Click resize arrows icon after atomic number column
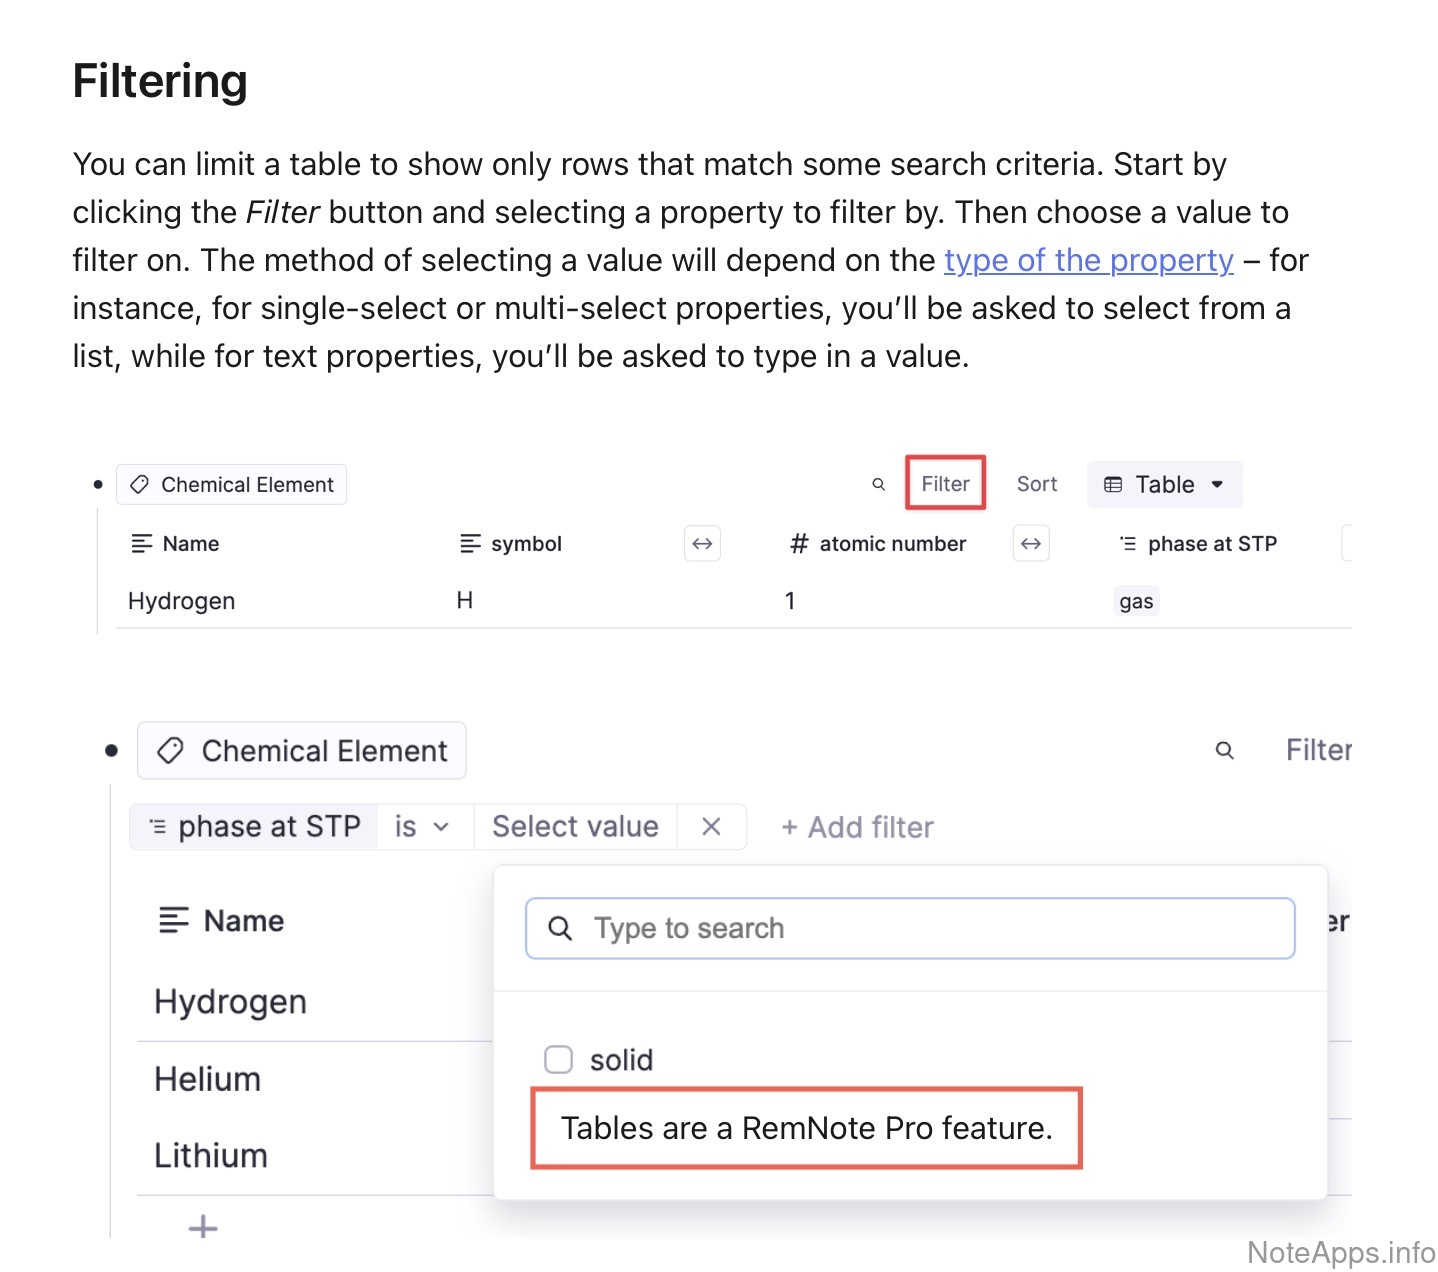The width and height of the screenshot is (1438, 1272). [1031, 544]
